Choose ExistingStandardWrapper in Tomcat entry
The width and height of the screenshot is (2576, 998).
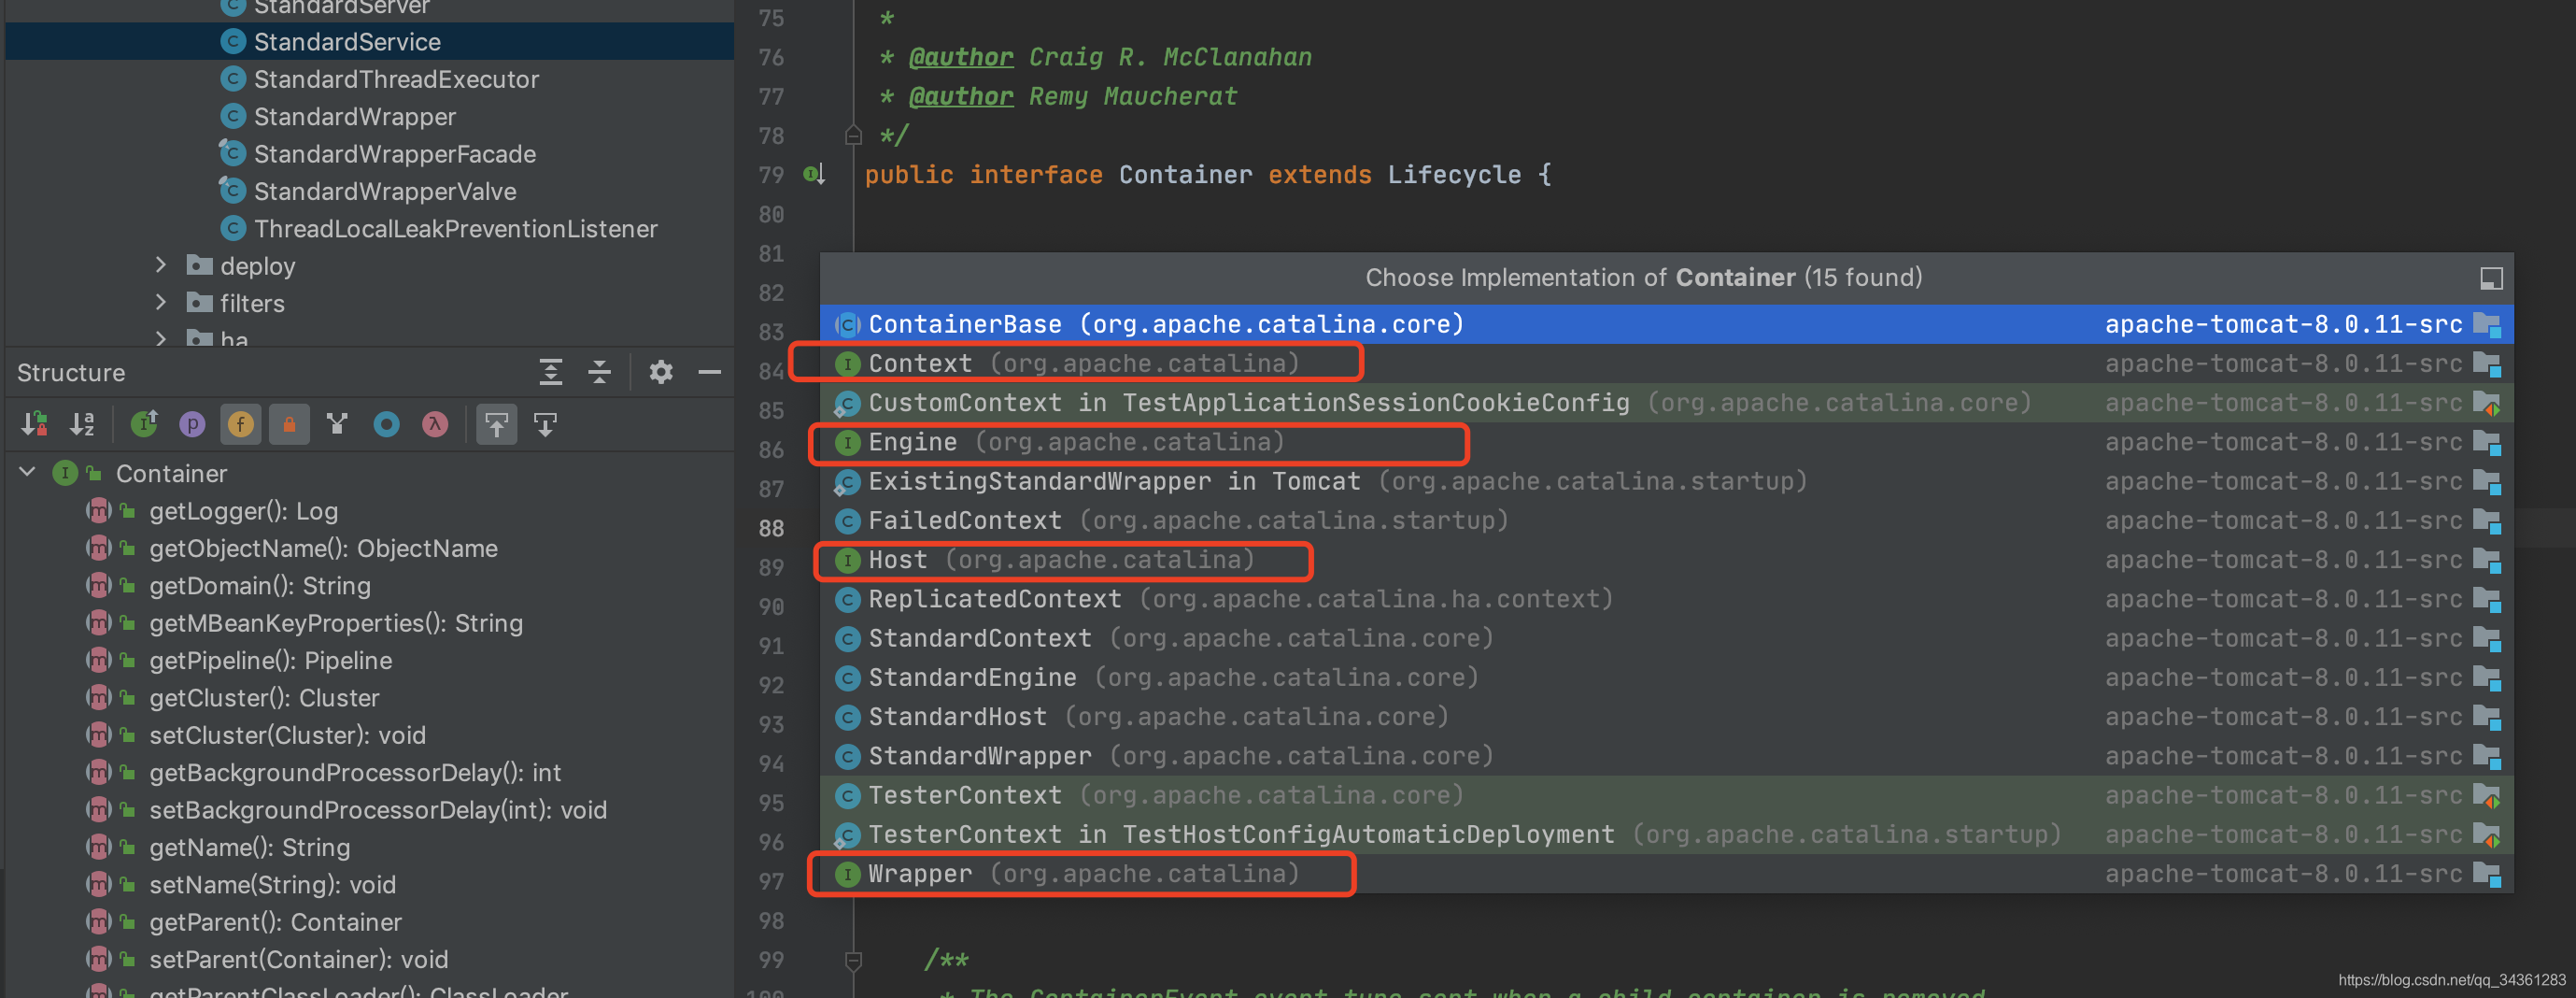(x=1666, y=481)
